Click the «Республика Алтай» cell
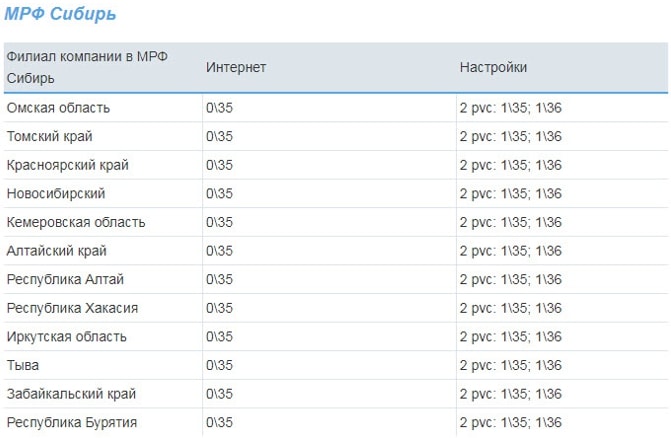 [65, 279]
